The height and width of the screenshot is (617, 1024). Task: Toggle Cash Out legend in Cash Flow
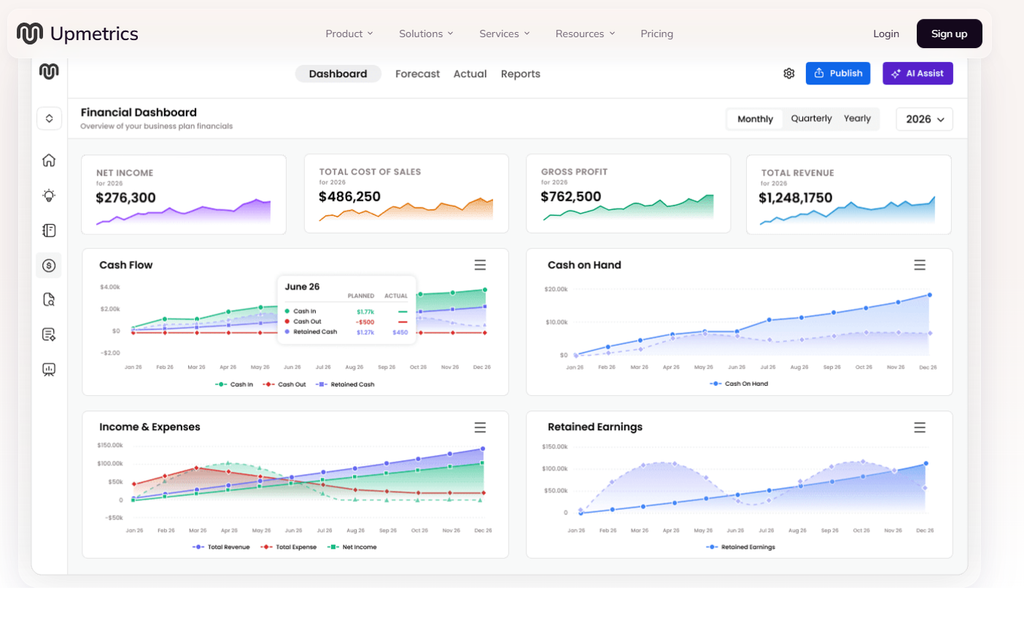point(284,385)
